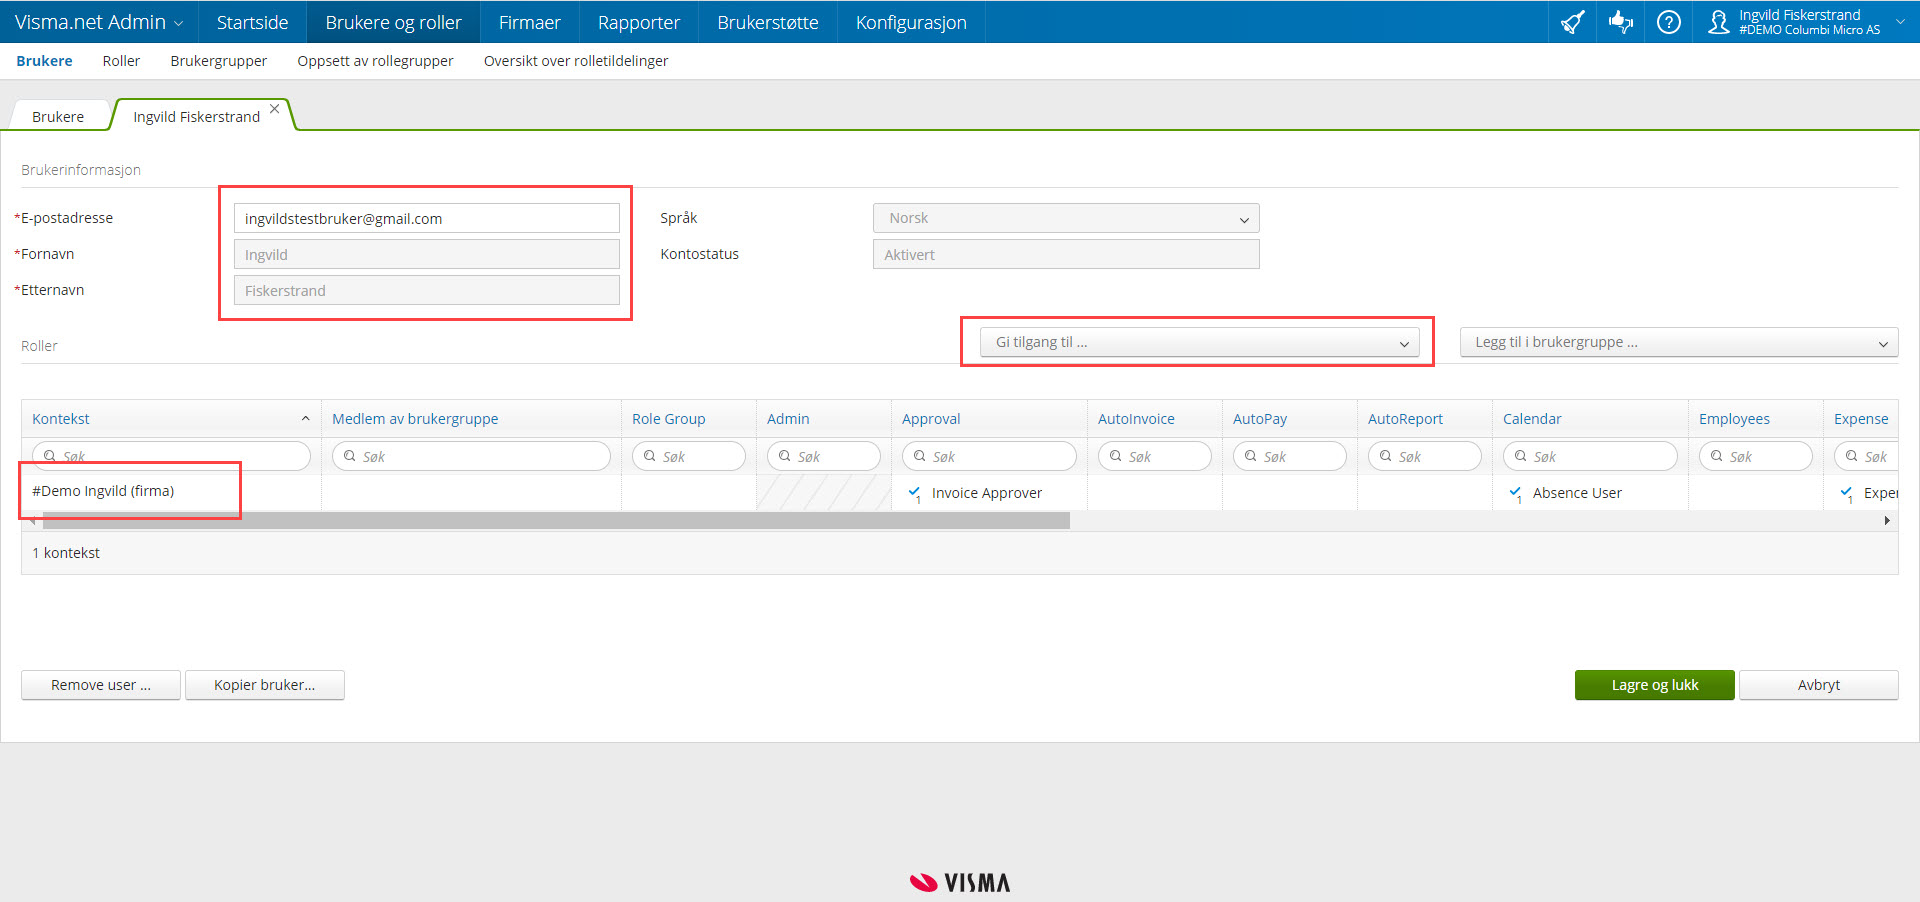
Task: Click search icon in Role Group filter
Action: (650, 456)
